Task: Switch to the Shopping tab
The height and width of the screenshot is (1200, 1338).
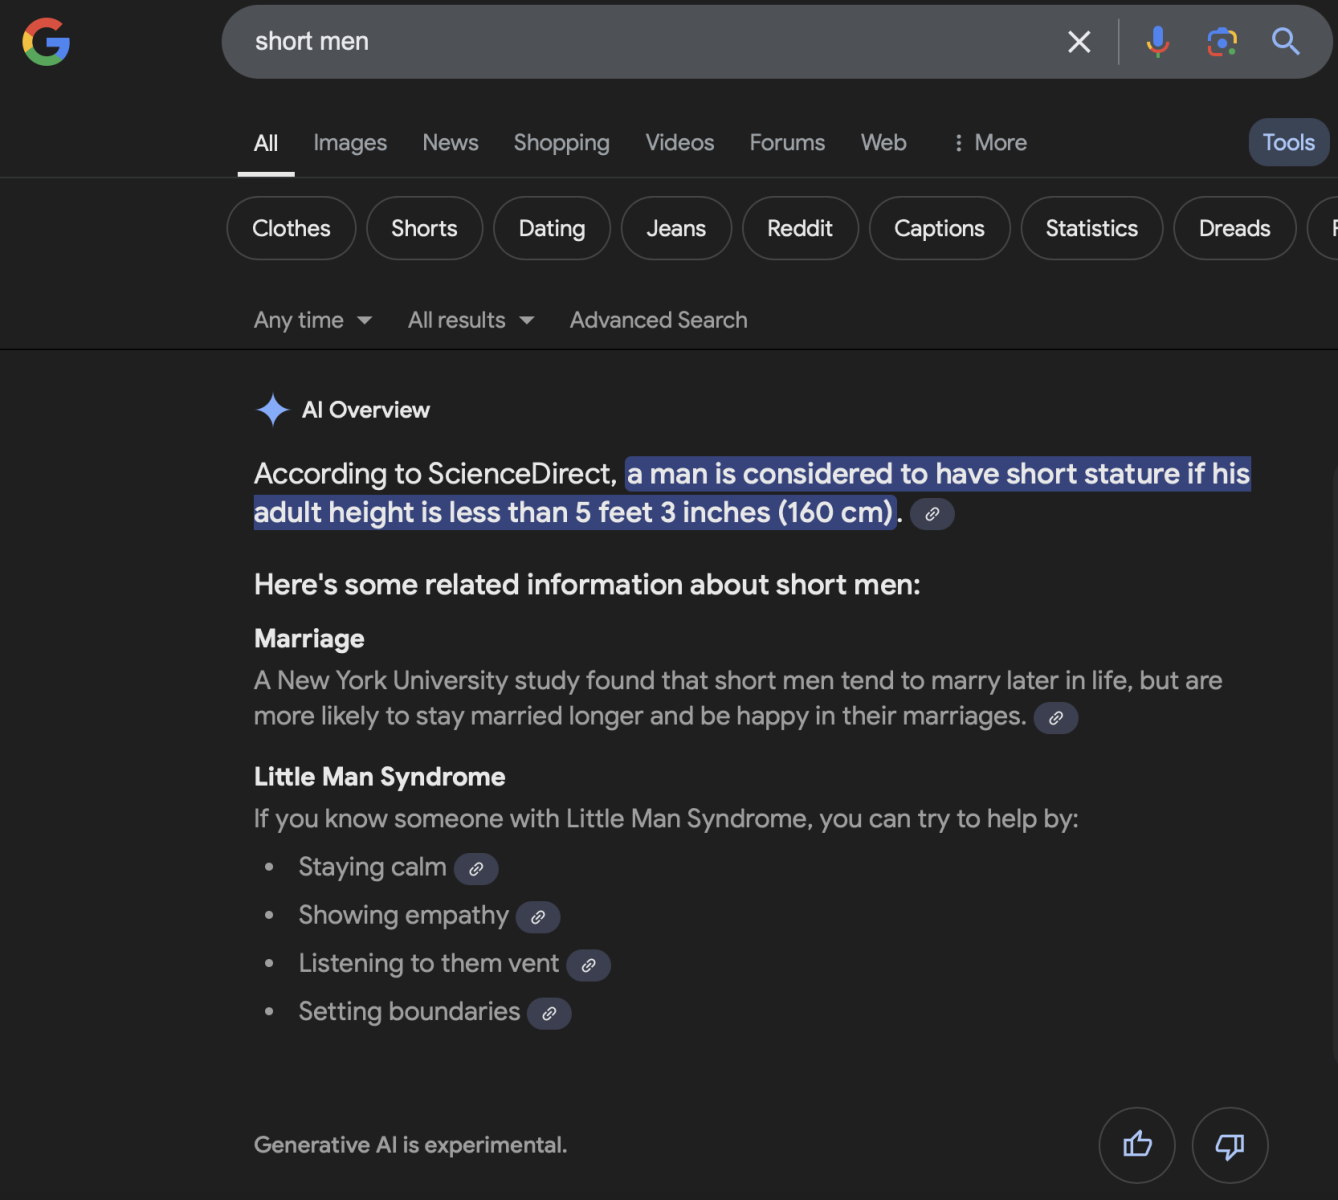Action: coord(562,143)
